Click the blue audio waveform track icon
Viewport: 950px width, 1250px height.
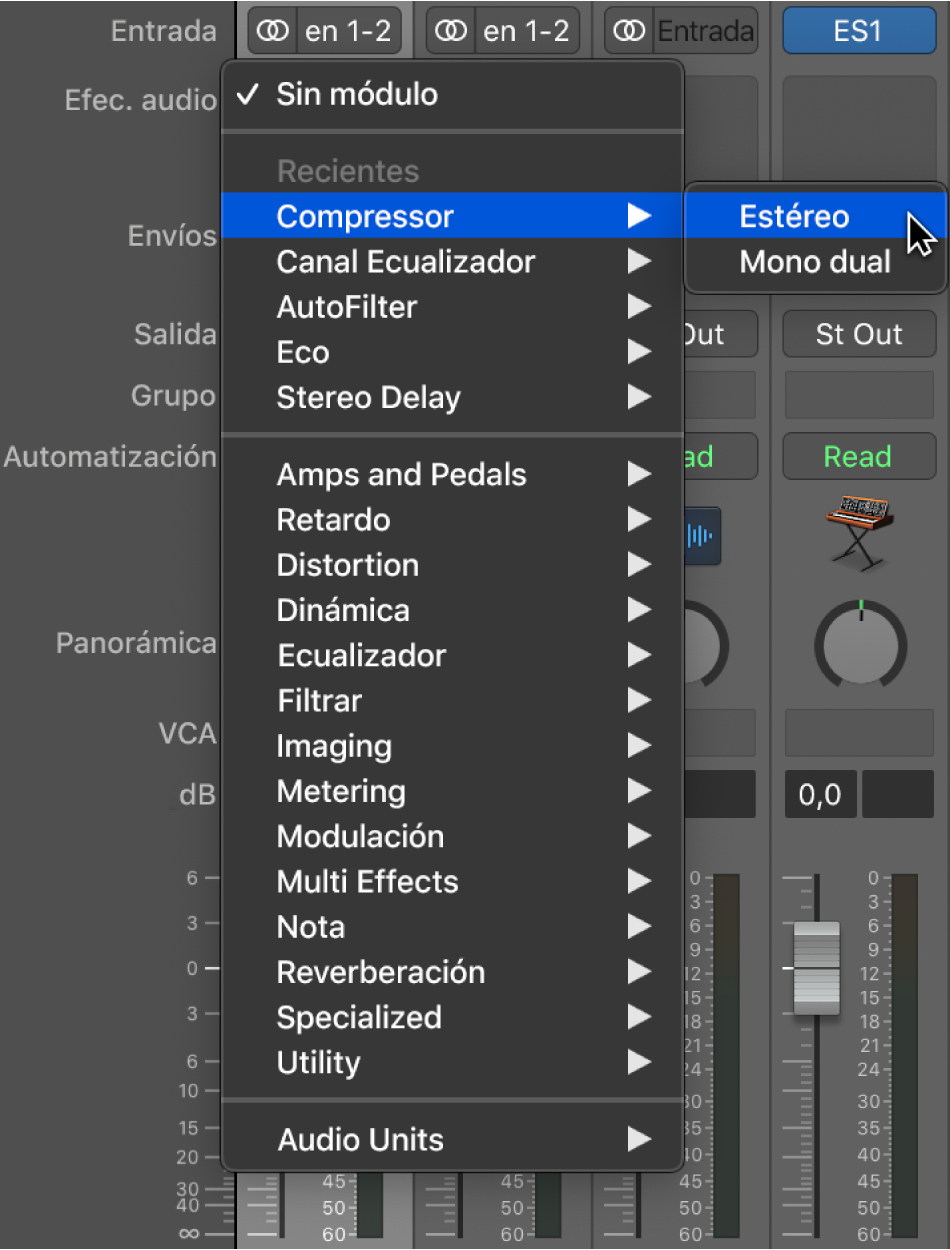click(701, 535)
